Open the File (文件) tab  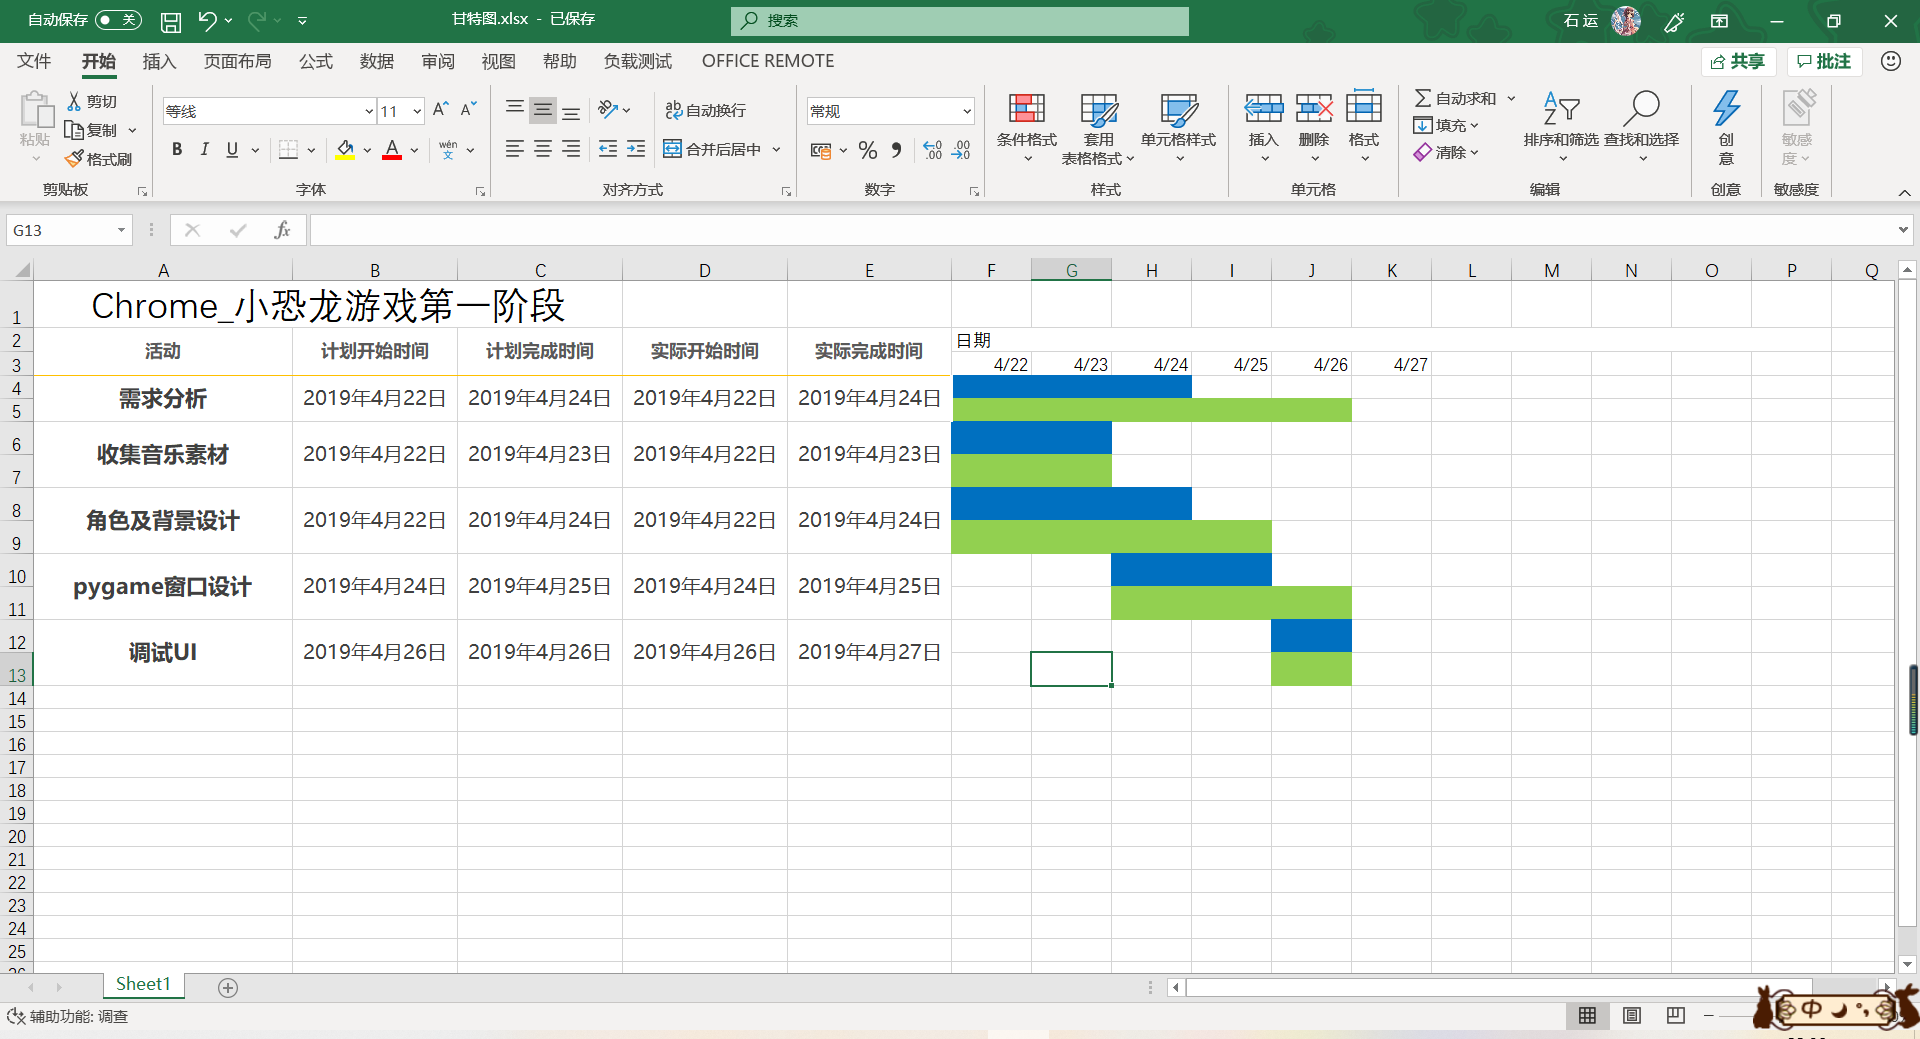tap(34, 61)
